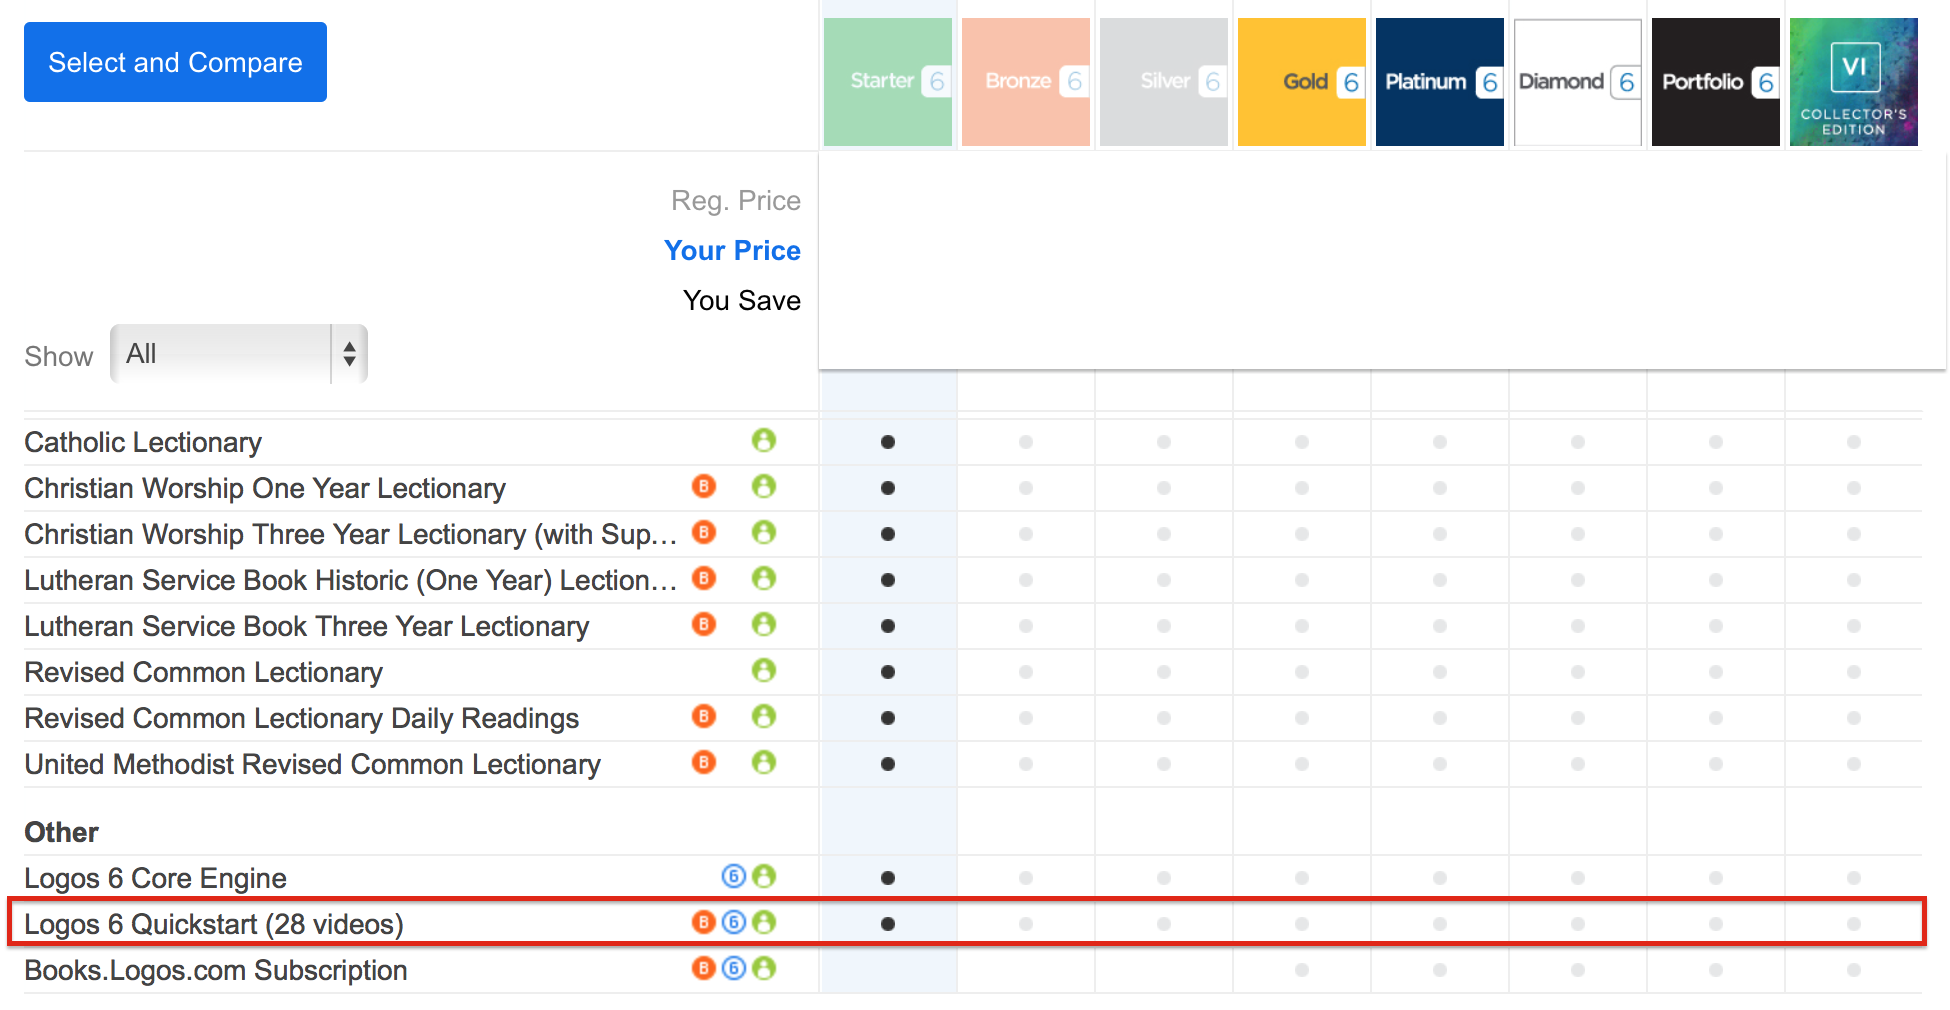The width and height of the screenshot is (1950, 1010).
Task: Click the Books.Logos.com Subscription title
Action: pyautogui.click(x=216, y=970)
